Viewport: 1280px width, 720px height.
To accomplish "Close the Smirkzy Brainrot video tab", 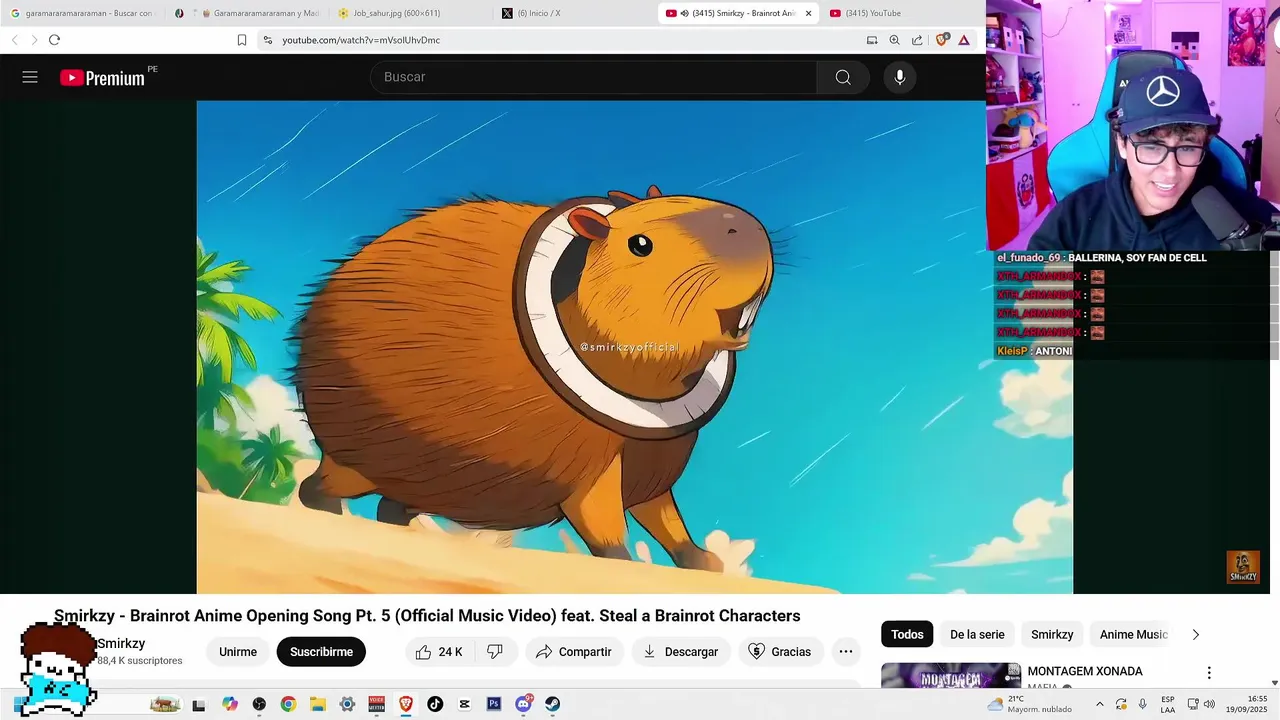I will point(808,13).
